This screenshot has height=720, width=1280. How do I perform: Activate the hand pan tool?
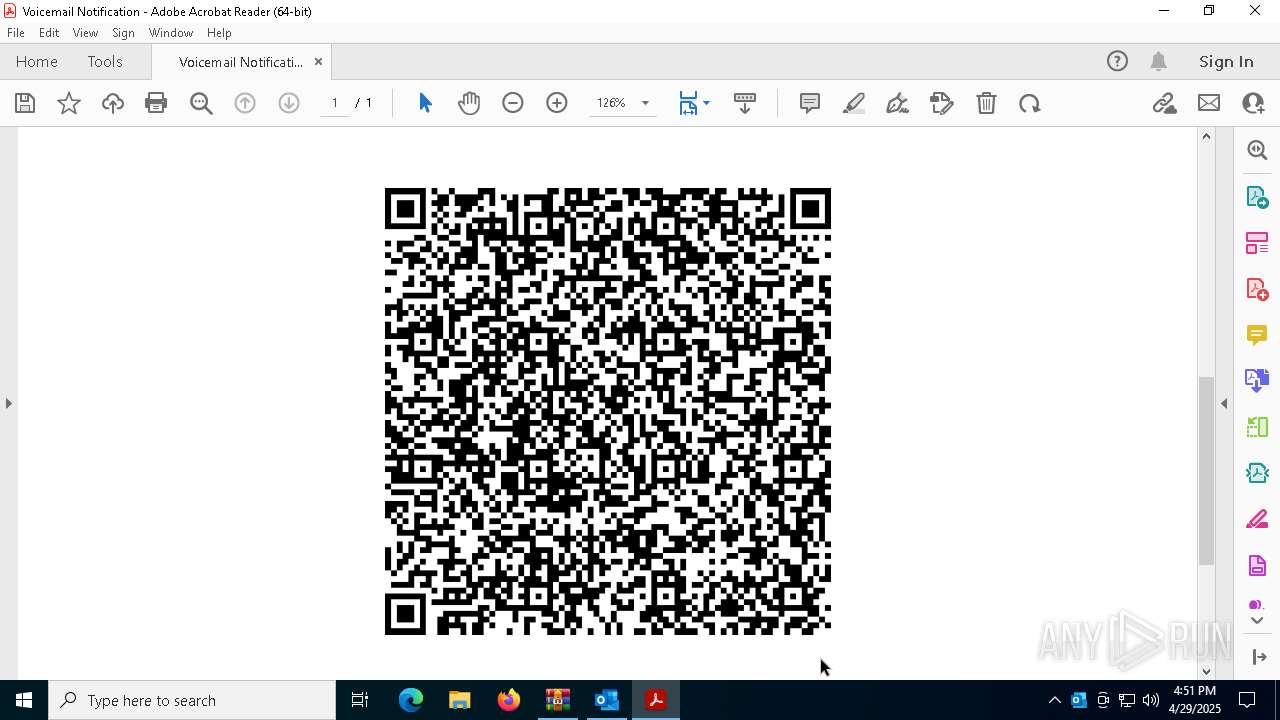click(x=469, y=103)
